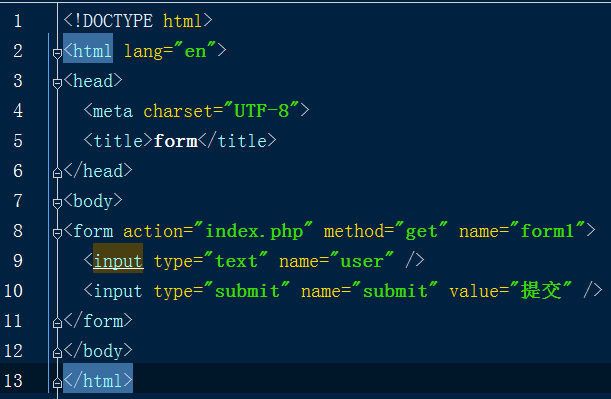Click the type attribute name on line 9
The height and width of the screenshot is (399, 611).
coord(173,261)
